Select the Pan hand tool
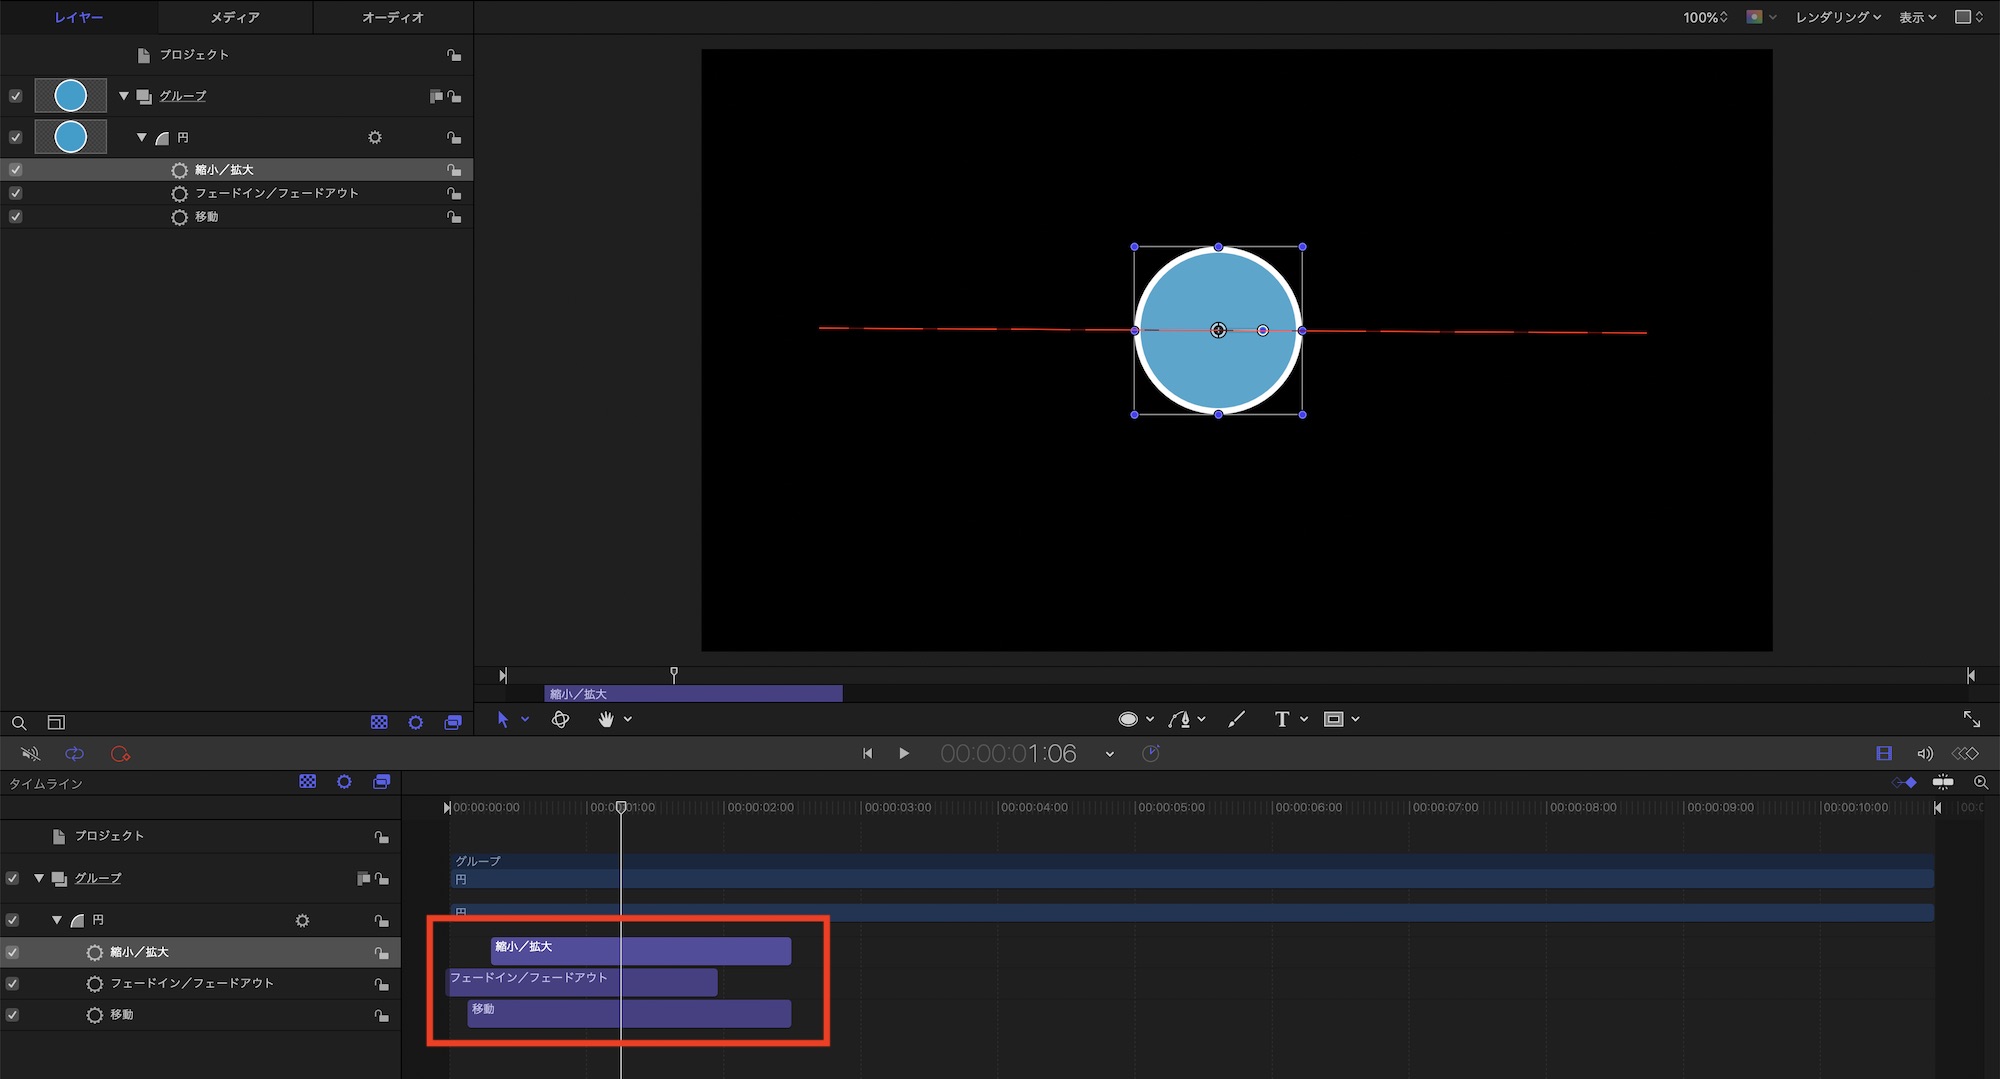2000x1079 pixels. tap(606, 719)
